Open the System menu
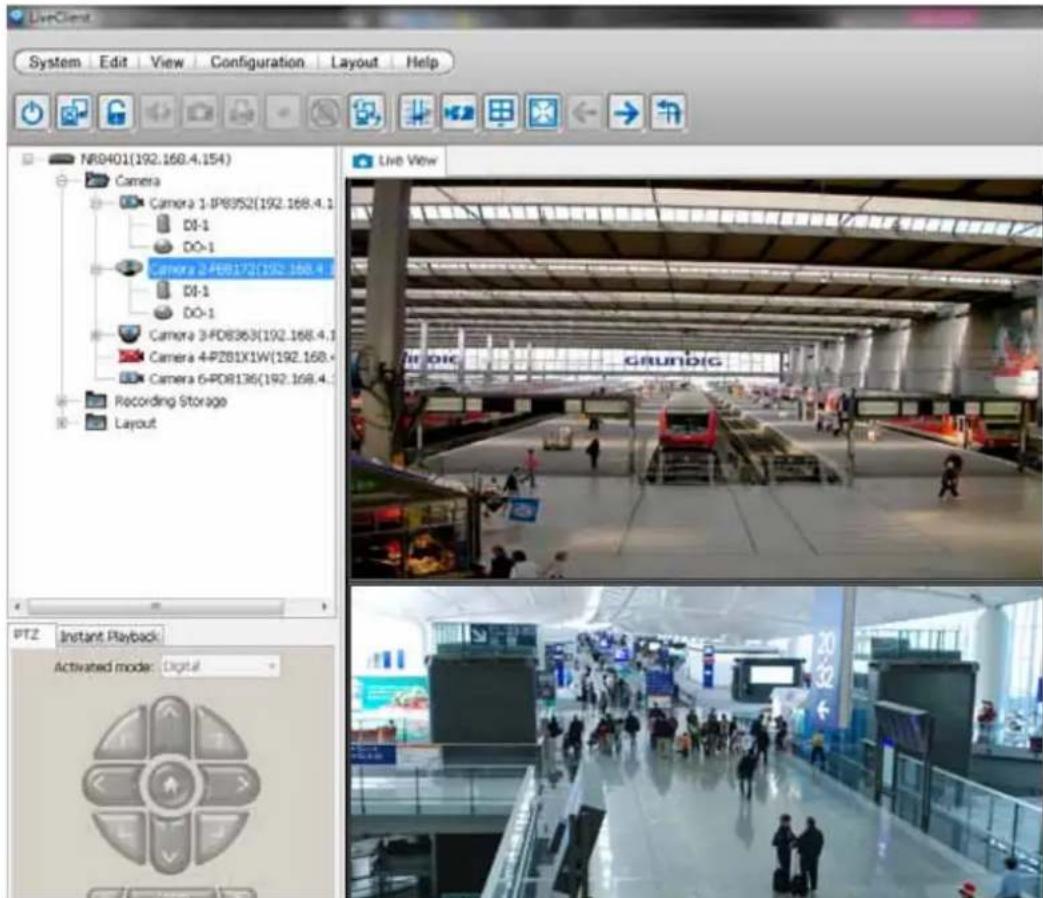 (55, 62)
